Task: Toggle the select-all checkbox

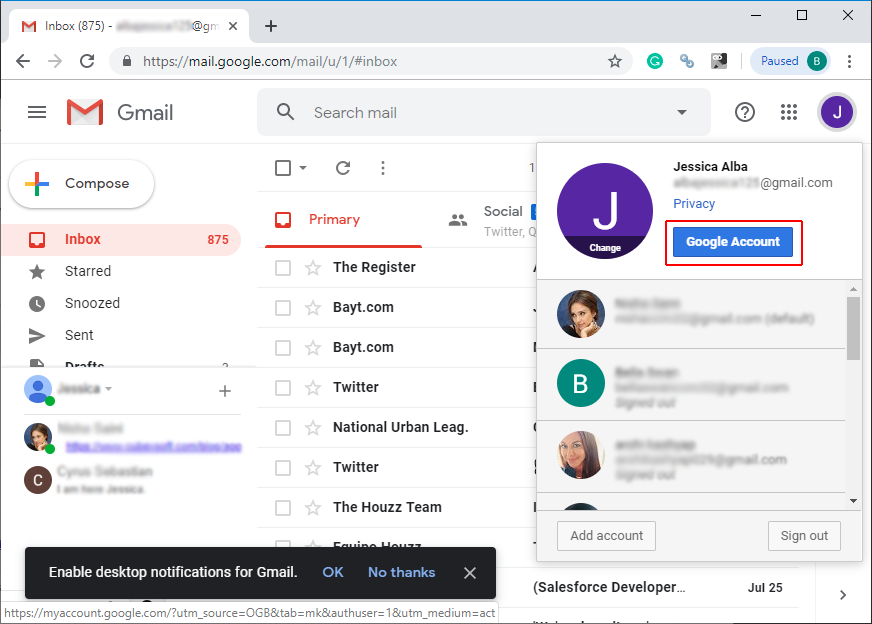Action: [x=283, y=167]
